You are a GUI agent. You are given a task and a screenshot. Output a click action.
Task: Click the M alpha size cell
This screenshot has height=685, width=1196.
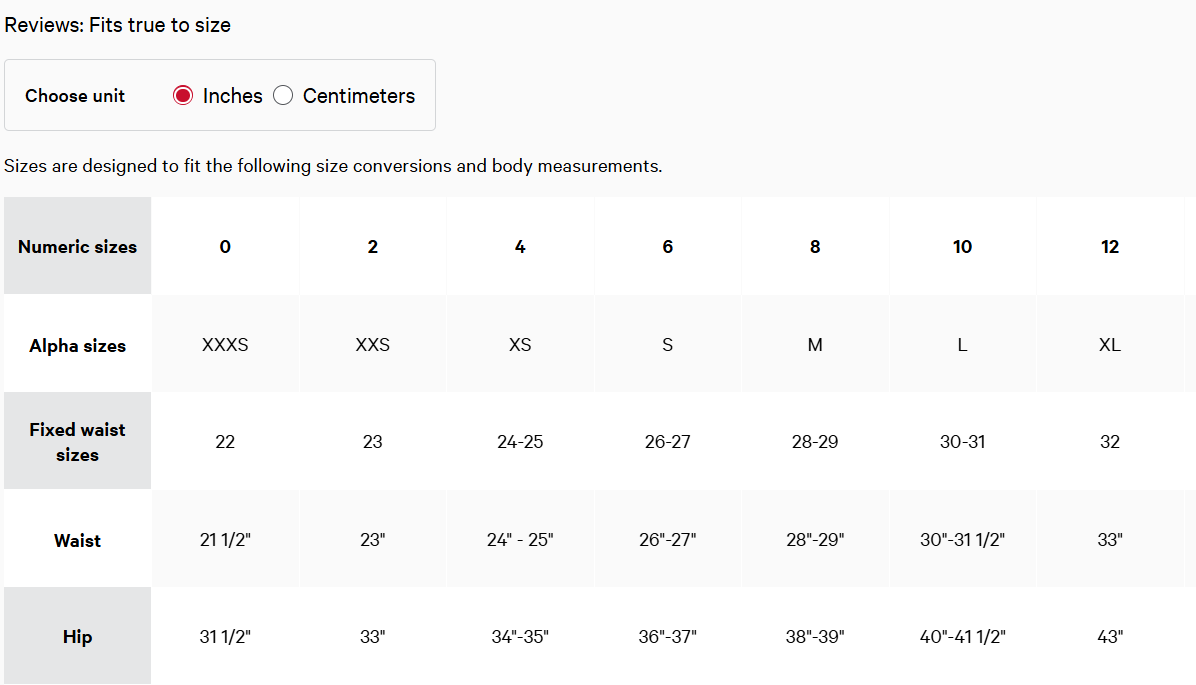pos(815,345)
